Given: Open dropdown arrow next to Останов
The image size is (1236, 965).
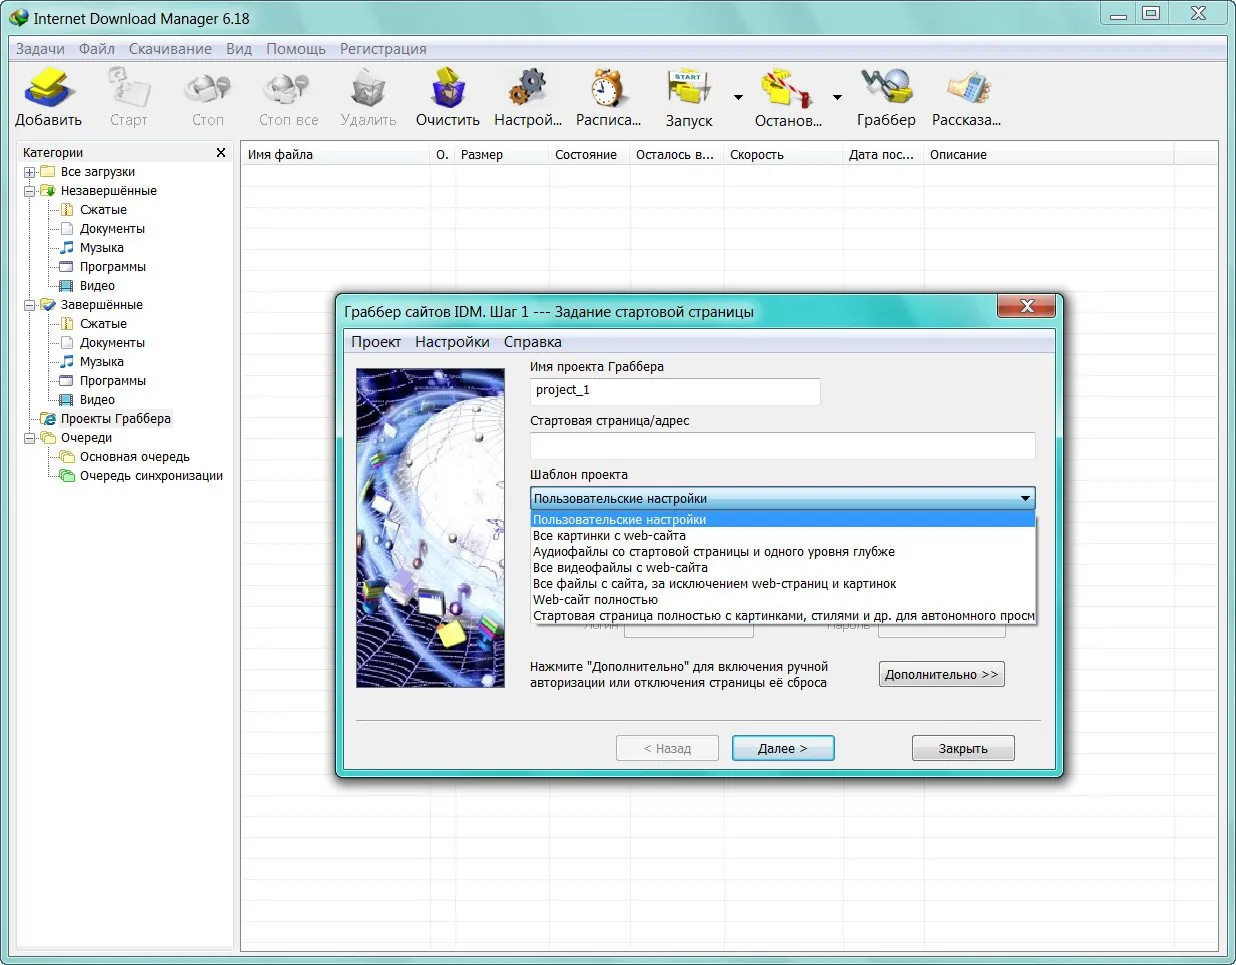Looking at the screenshot, I should click(x=837, y=98).
